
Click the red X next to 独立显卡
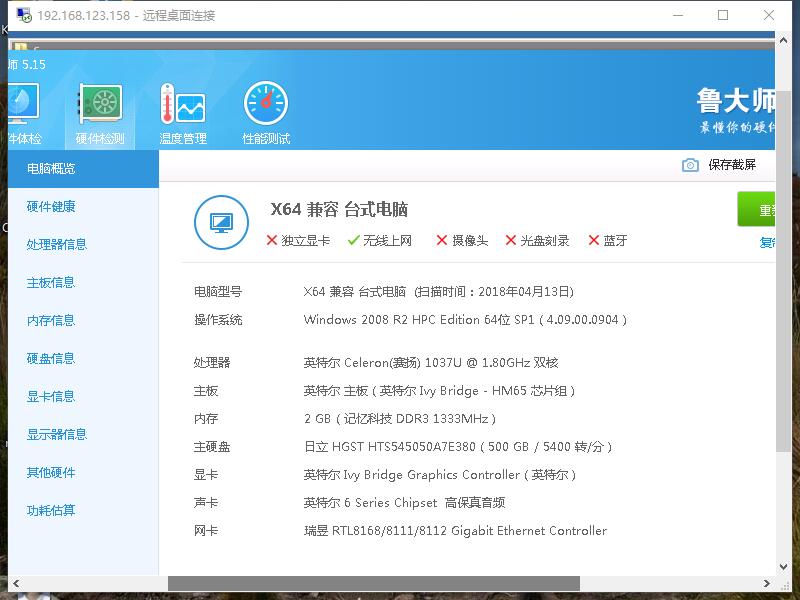(272, 240)
